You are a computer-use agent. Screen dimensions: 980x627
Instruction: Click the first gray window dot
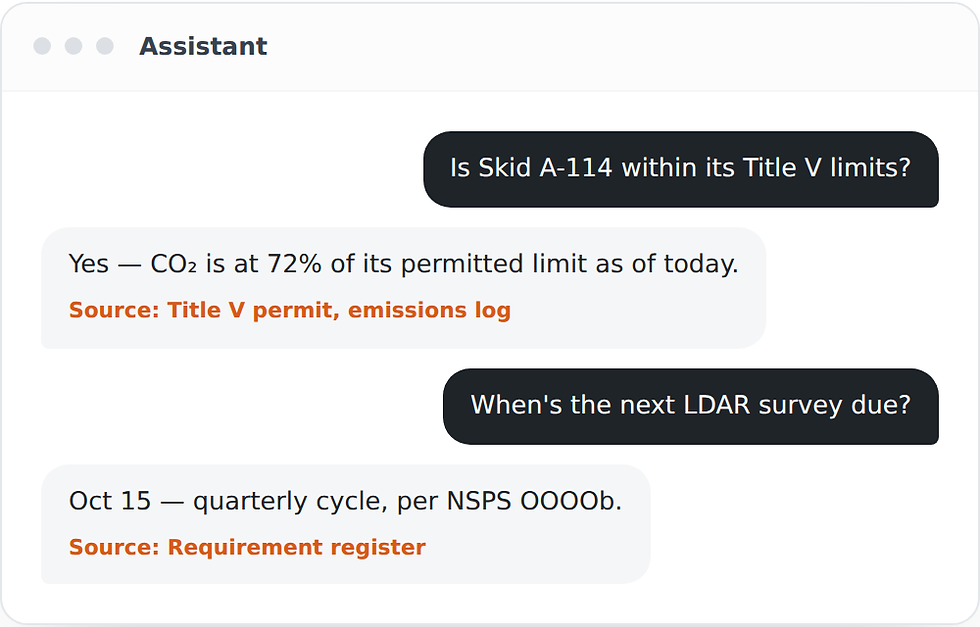click(42, 46)
